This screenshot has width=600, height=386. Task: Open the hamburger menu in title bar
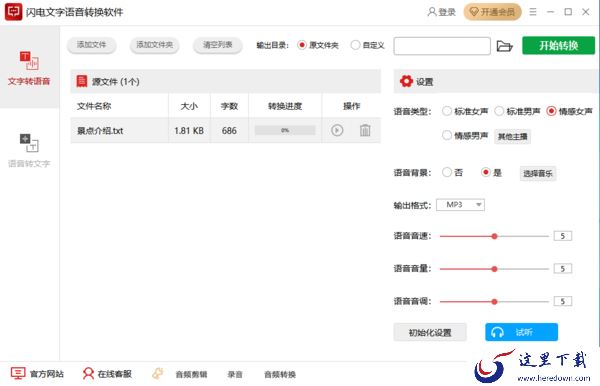click(533, 12)
